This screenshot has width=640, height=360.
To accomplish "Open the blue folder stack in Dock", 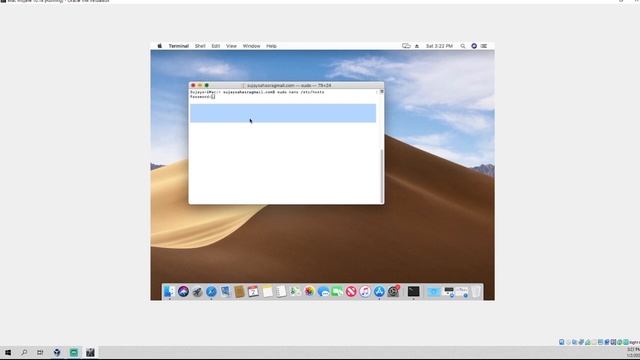I will pyautogui.click(x=433, y=291).
